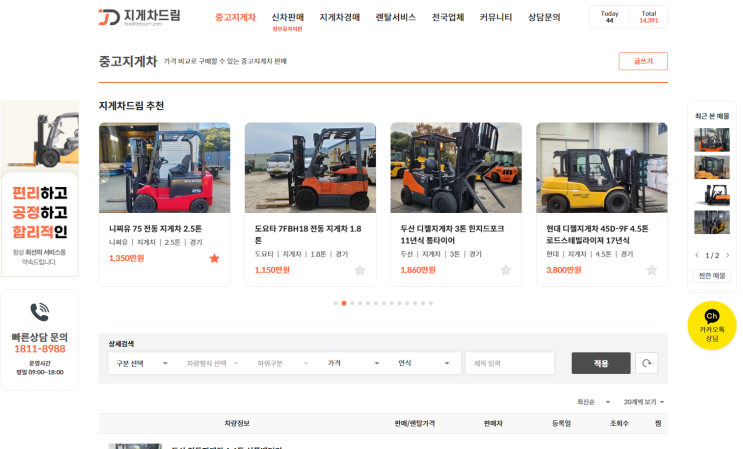743x449 pixels.
Task: Open the 지게차경매 menu
Action: [x=339, y=18]
